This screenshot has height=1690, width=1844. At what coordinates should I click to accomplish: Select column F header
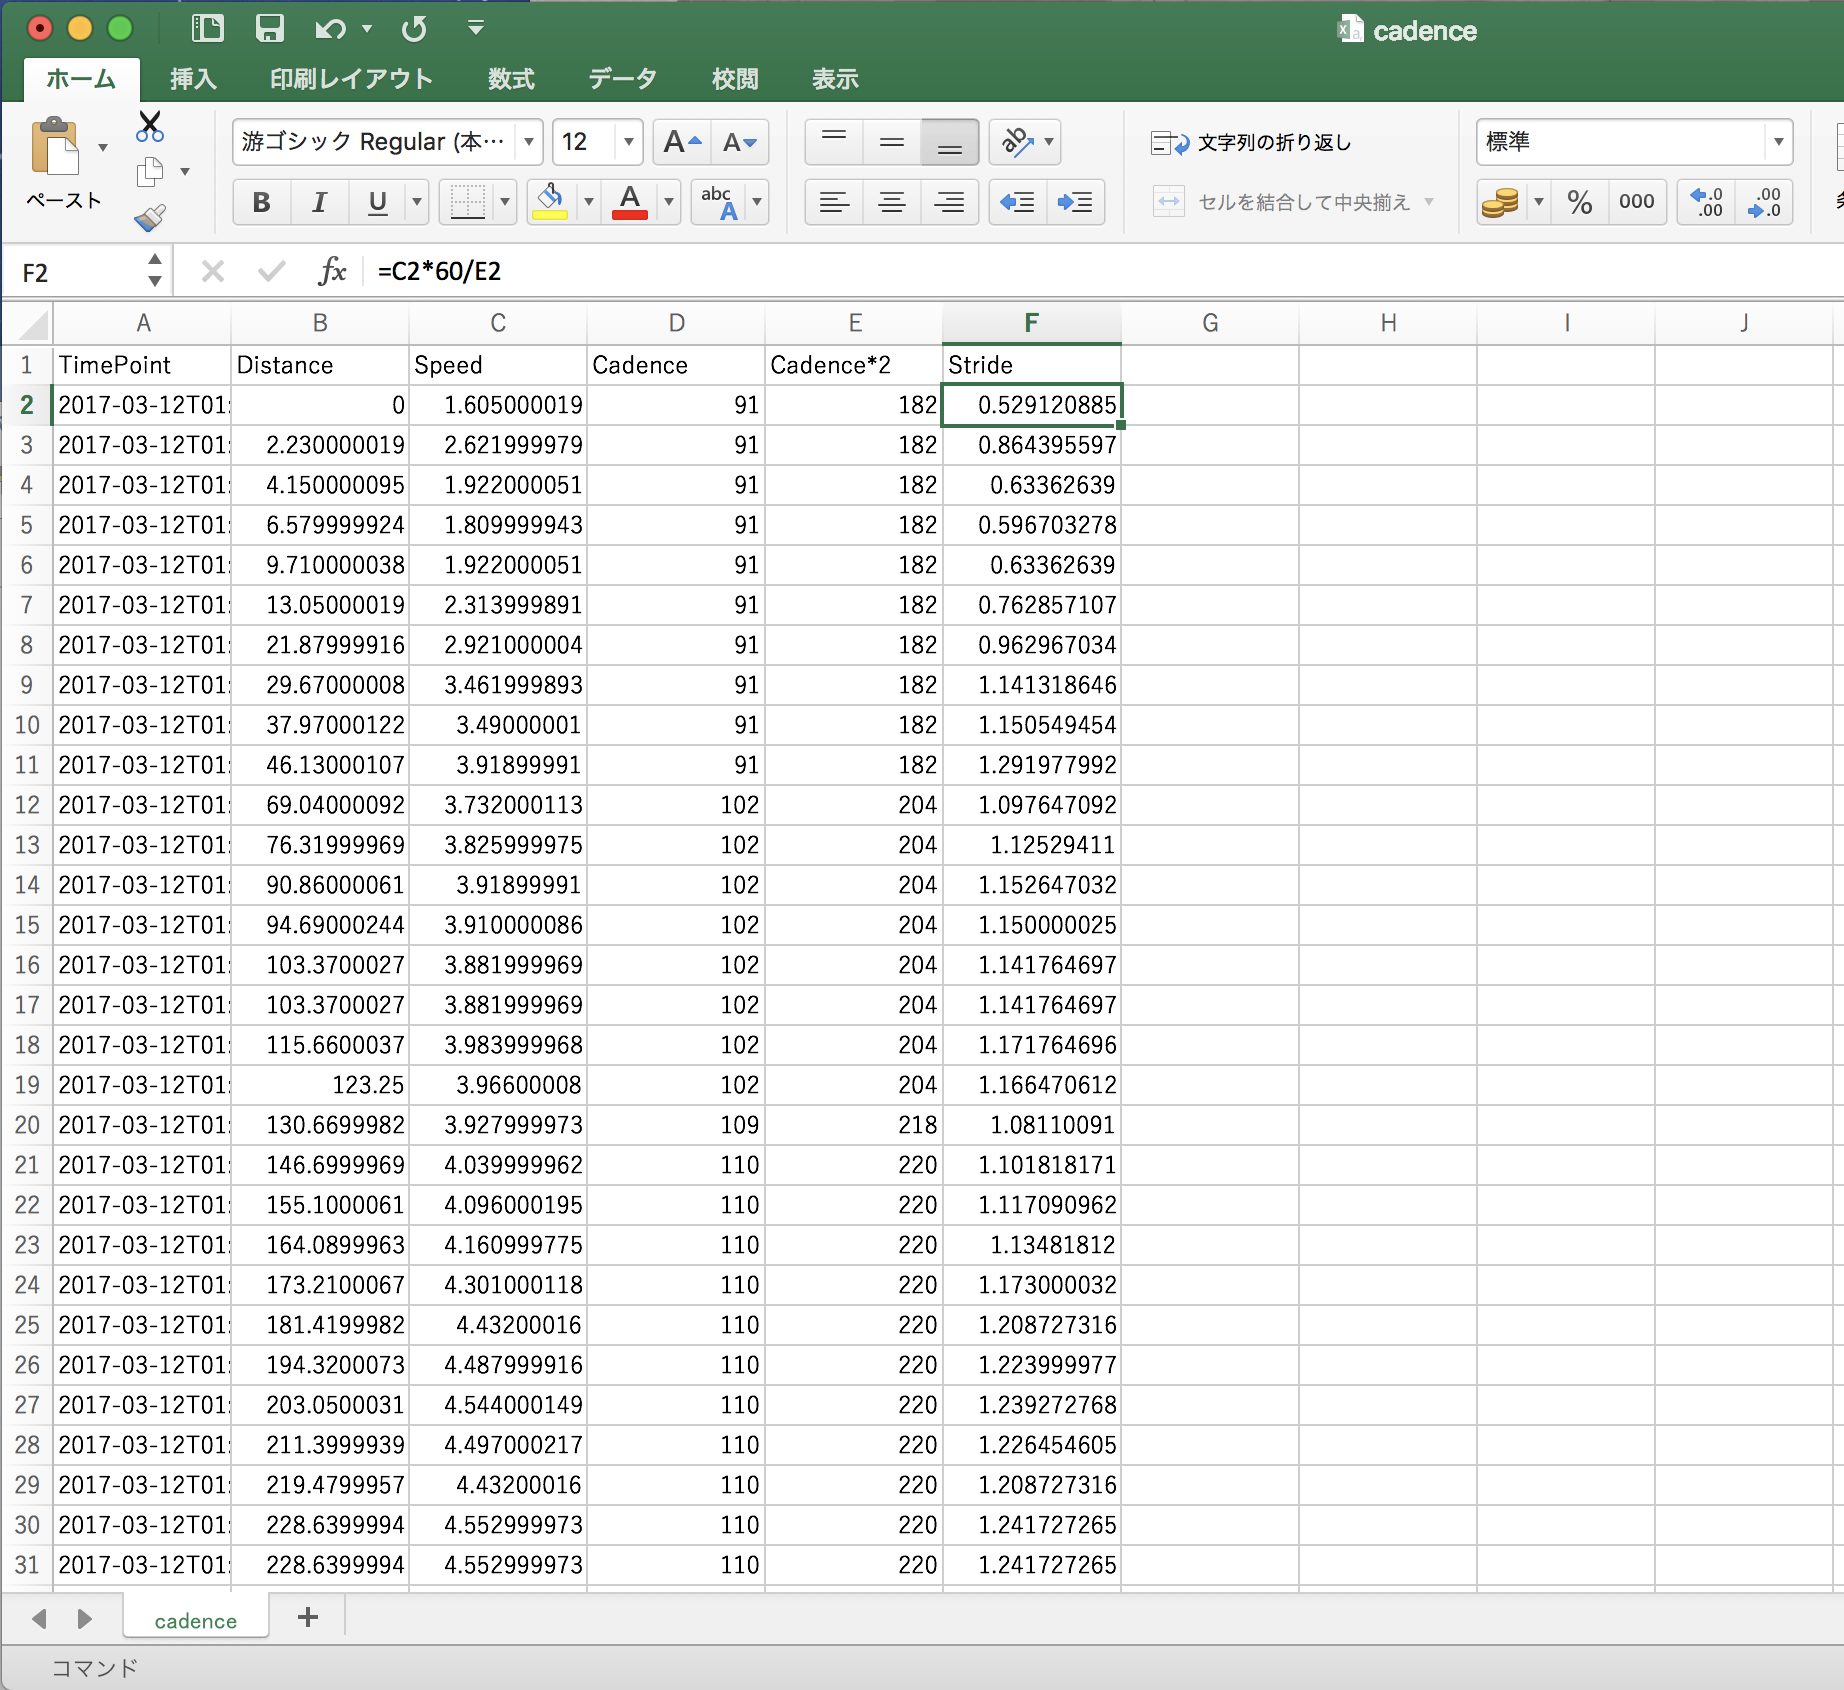[x=1031, y=323]
